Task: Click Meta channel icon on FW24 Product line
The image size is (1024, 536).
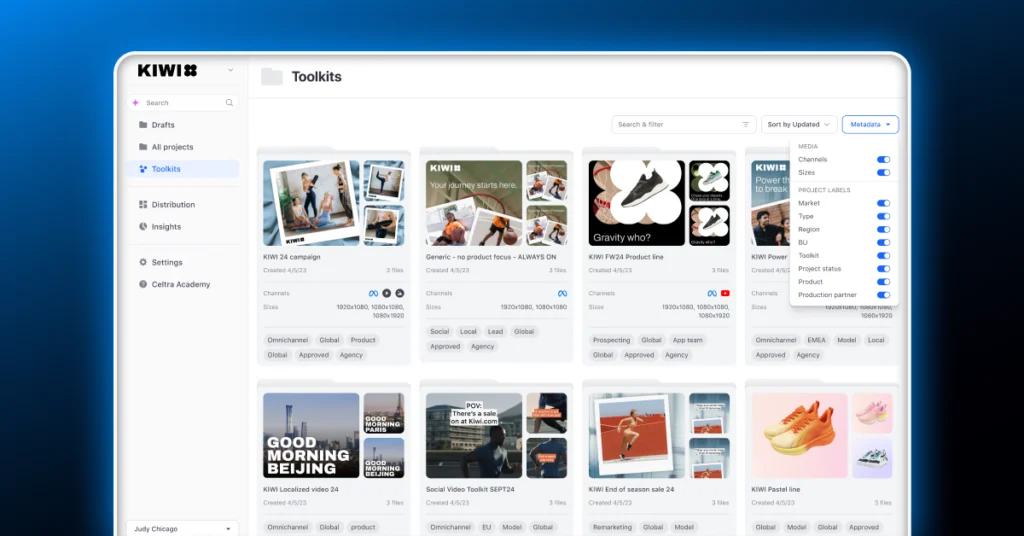Action: (712, 293)
